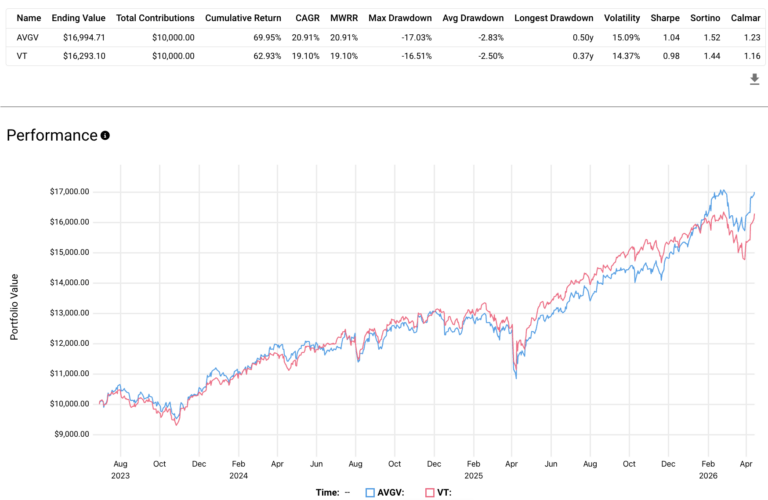Click the 0.98 Sharpe value
768x500 pixels.
coord(671,56)
